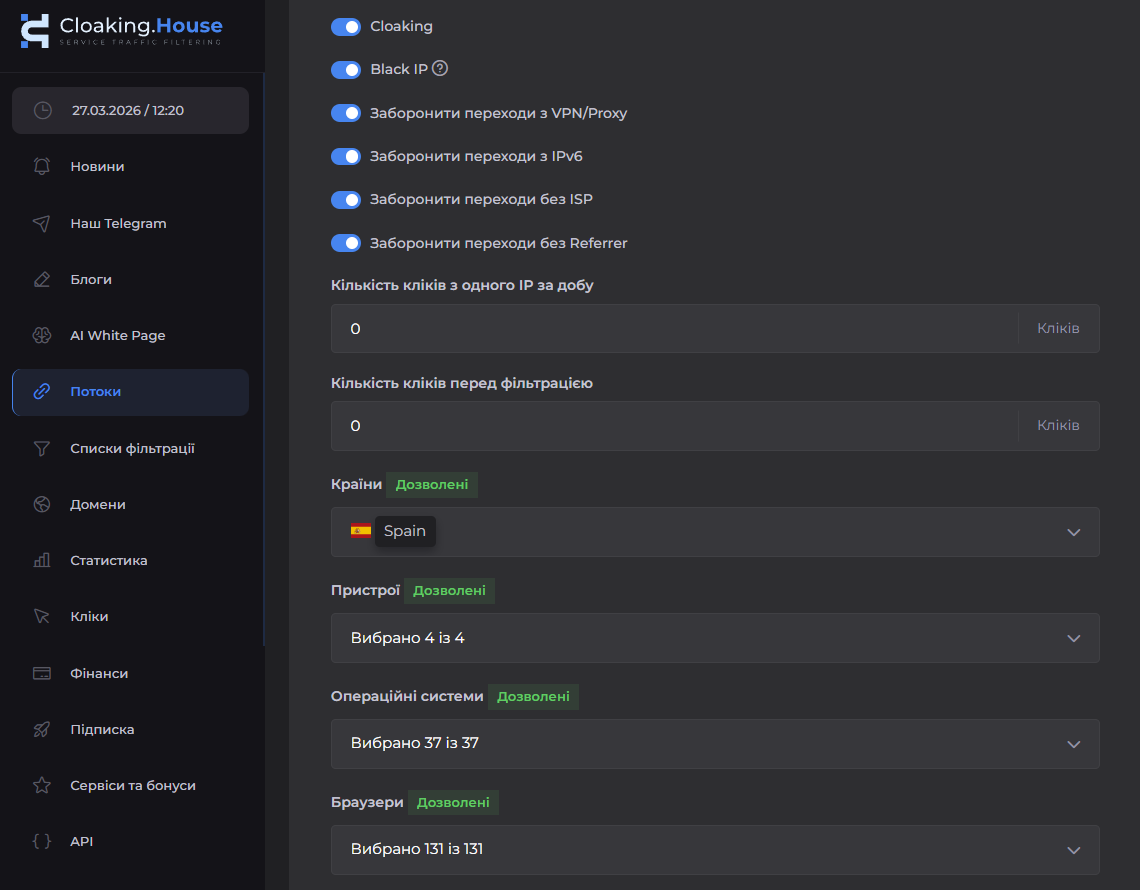The image size is (1140, 890).
Task: Turn off the VPN/Proxy blocking toggle
Action: pos(346,113)
